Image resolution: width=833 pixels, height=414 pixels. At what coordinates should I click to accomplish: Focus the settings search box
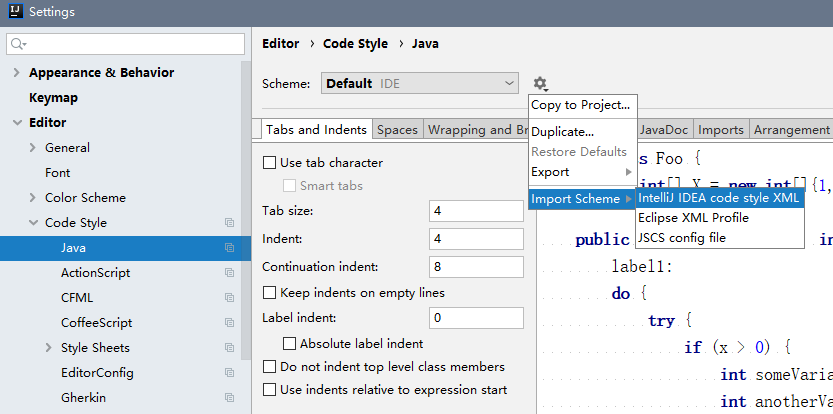125,44
